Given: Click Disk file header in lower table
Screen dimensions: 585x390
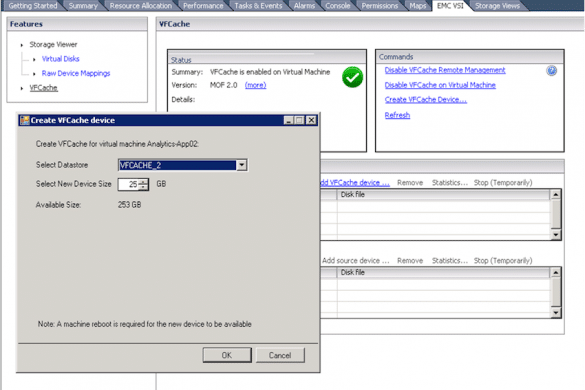Looking at the screenshot, I should (x=443, y=272).
